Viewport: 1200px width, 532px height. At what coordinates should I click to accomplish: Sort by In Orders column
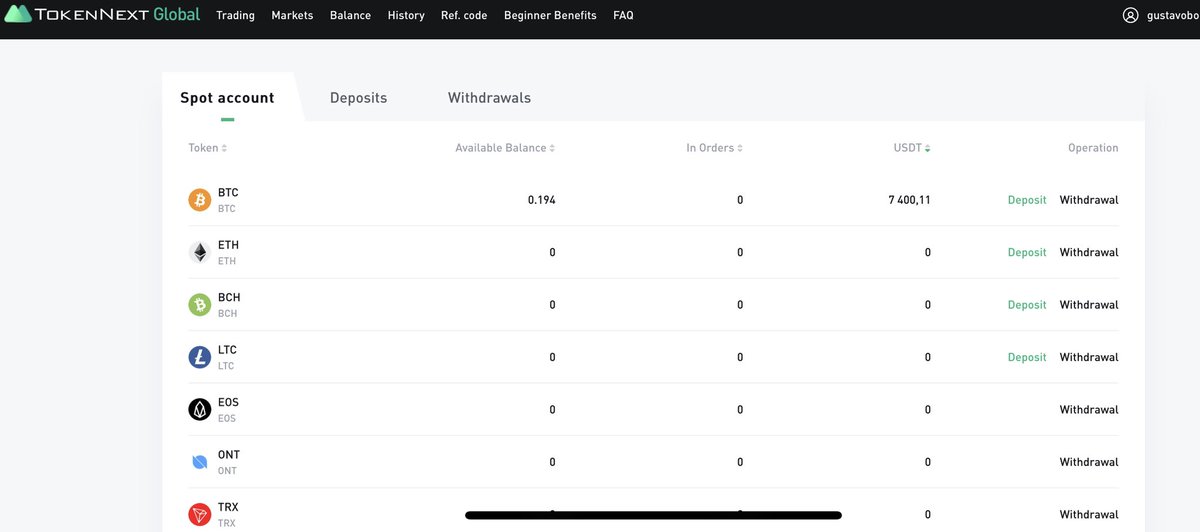(x=714, y=148)
